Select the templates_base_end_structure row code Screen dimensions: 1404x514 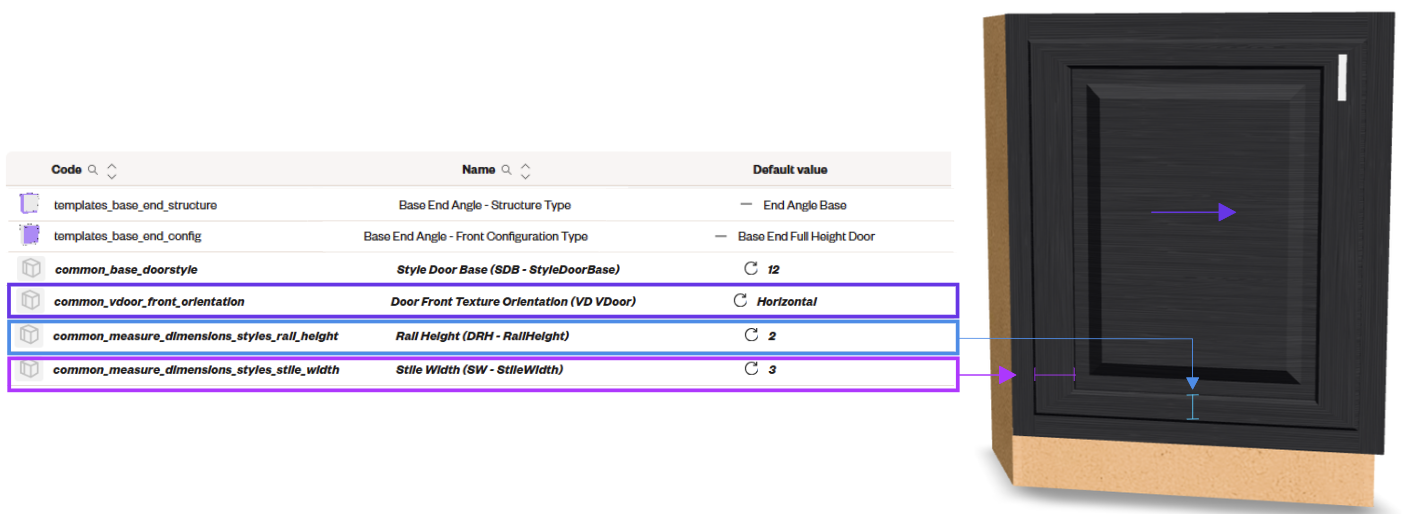pyautogui.click(x=135, y=205)
